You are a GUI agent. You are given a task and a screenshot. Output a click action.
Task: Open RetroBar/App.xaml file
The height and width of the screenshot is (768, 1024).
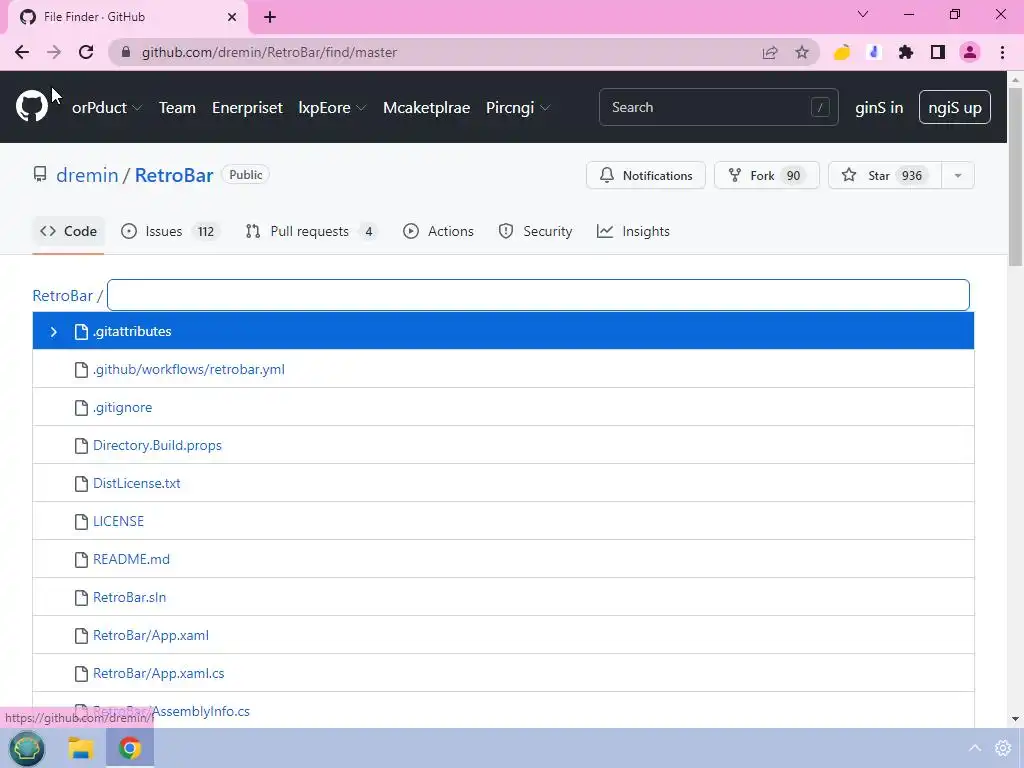point(151,635)
